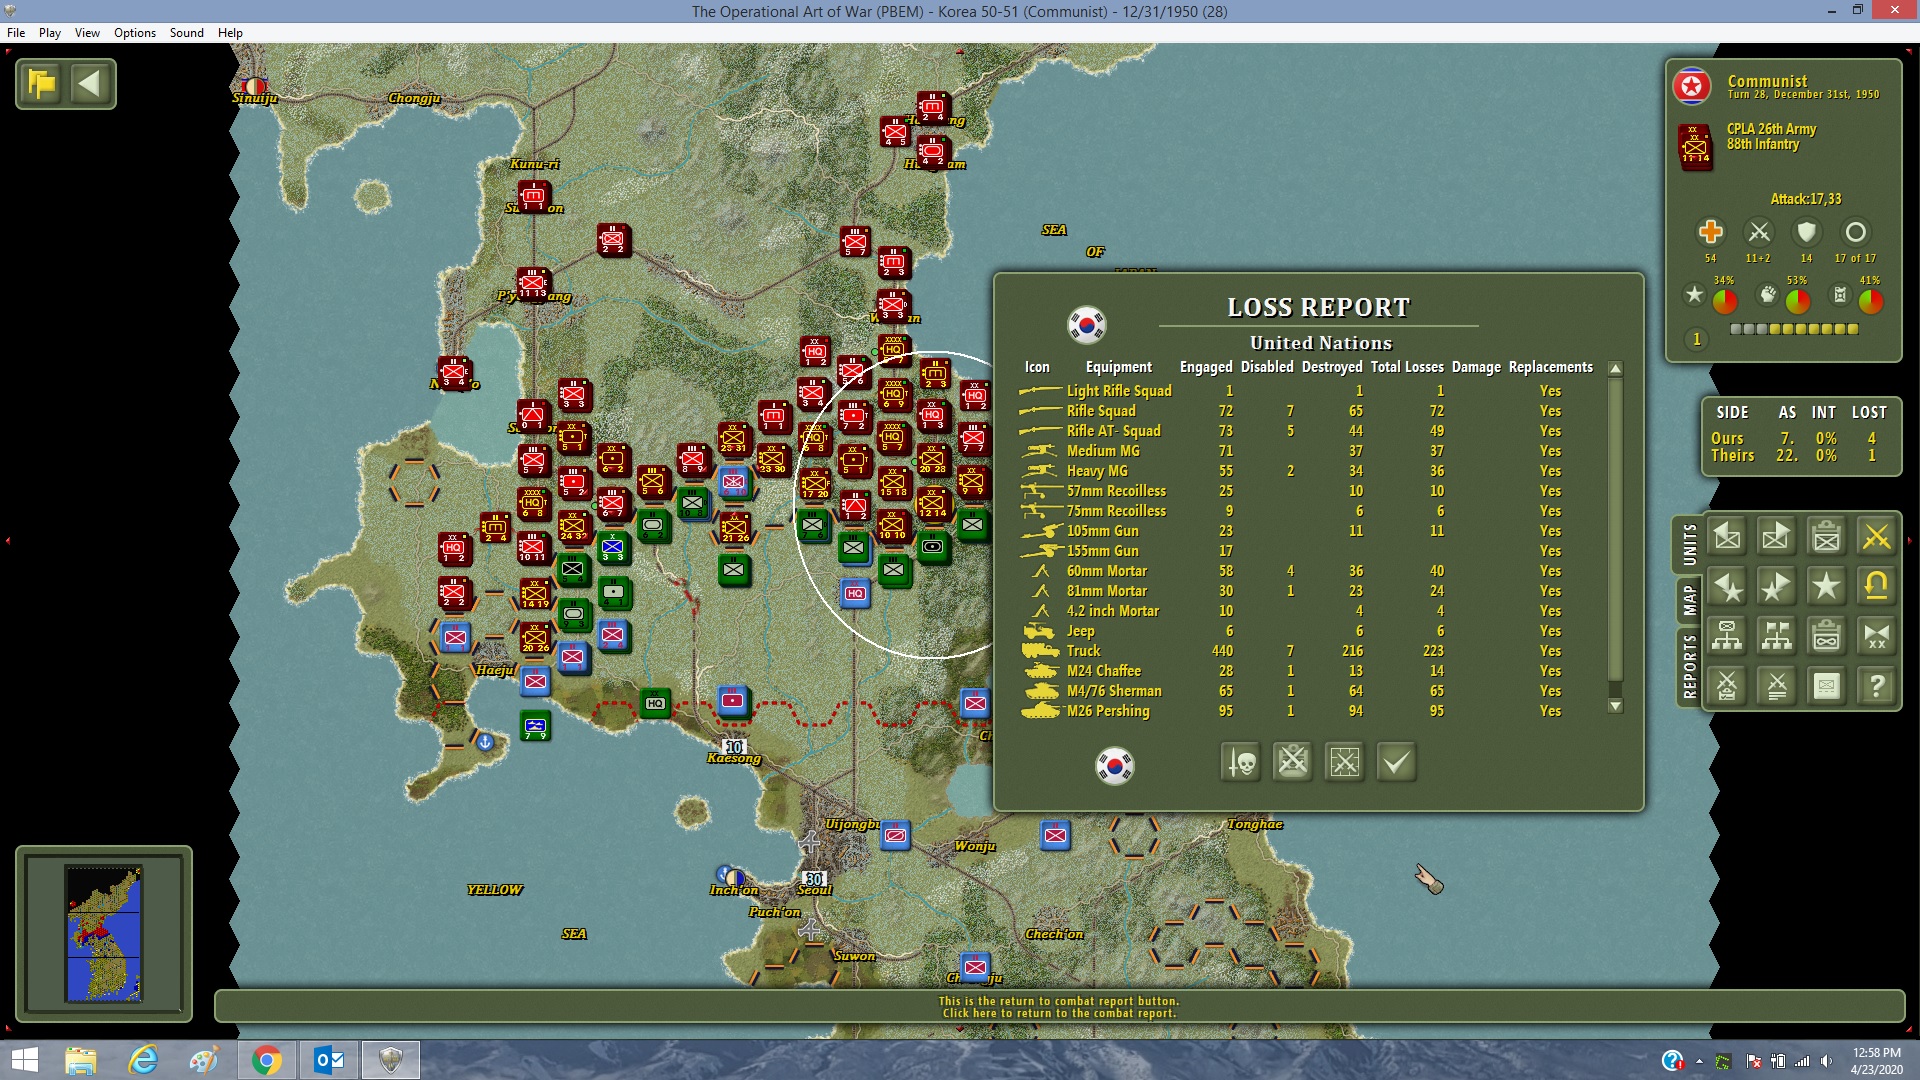Open the Help menu
The width and height of the screenshot is (1920, 1080).
tap(230, 33)
